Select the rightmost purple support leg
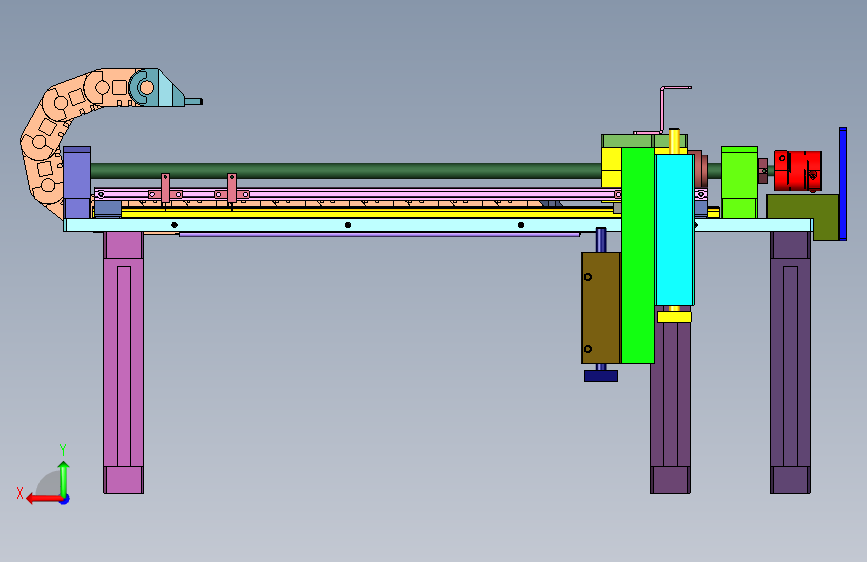 pos(790,362)
